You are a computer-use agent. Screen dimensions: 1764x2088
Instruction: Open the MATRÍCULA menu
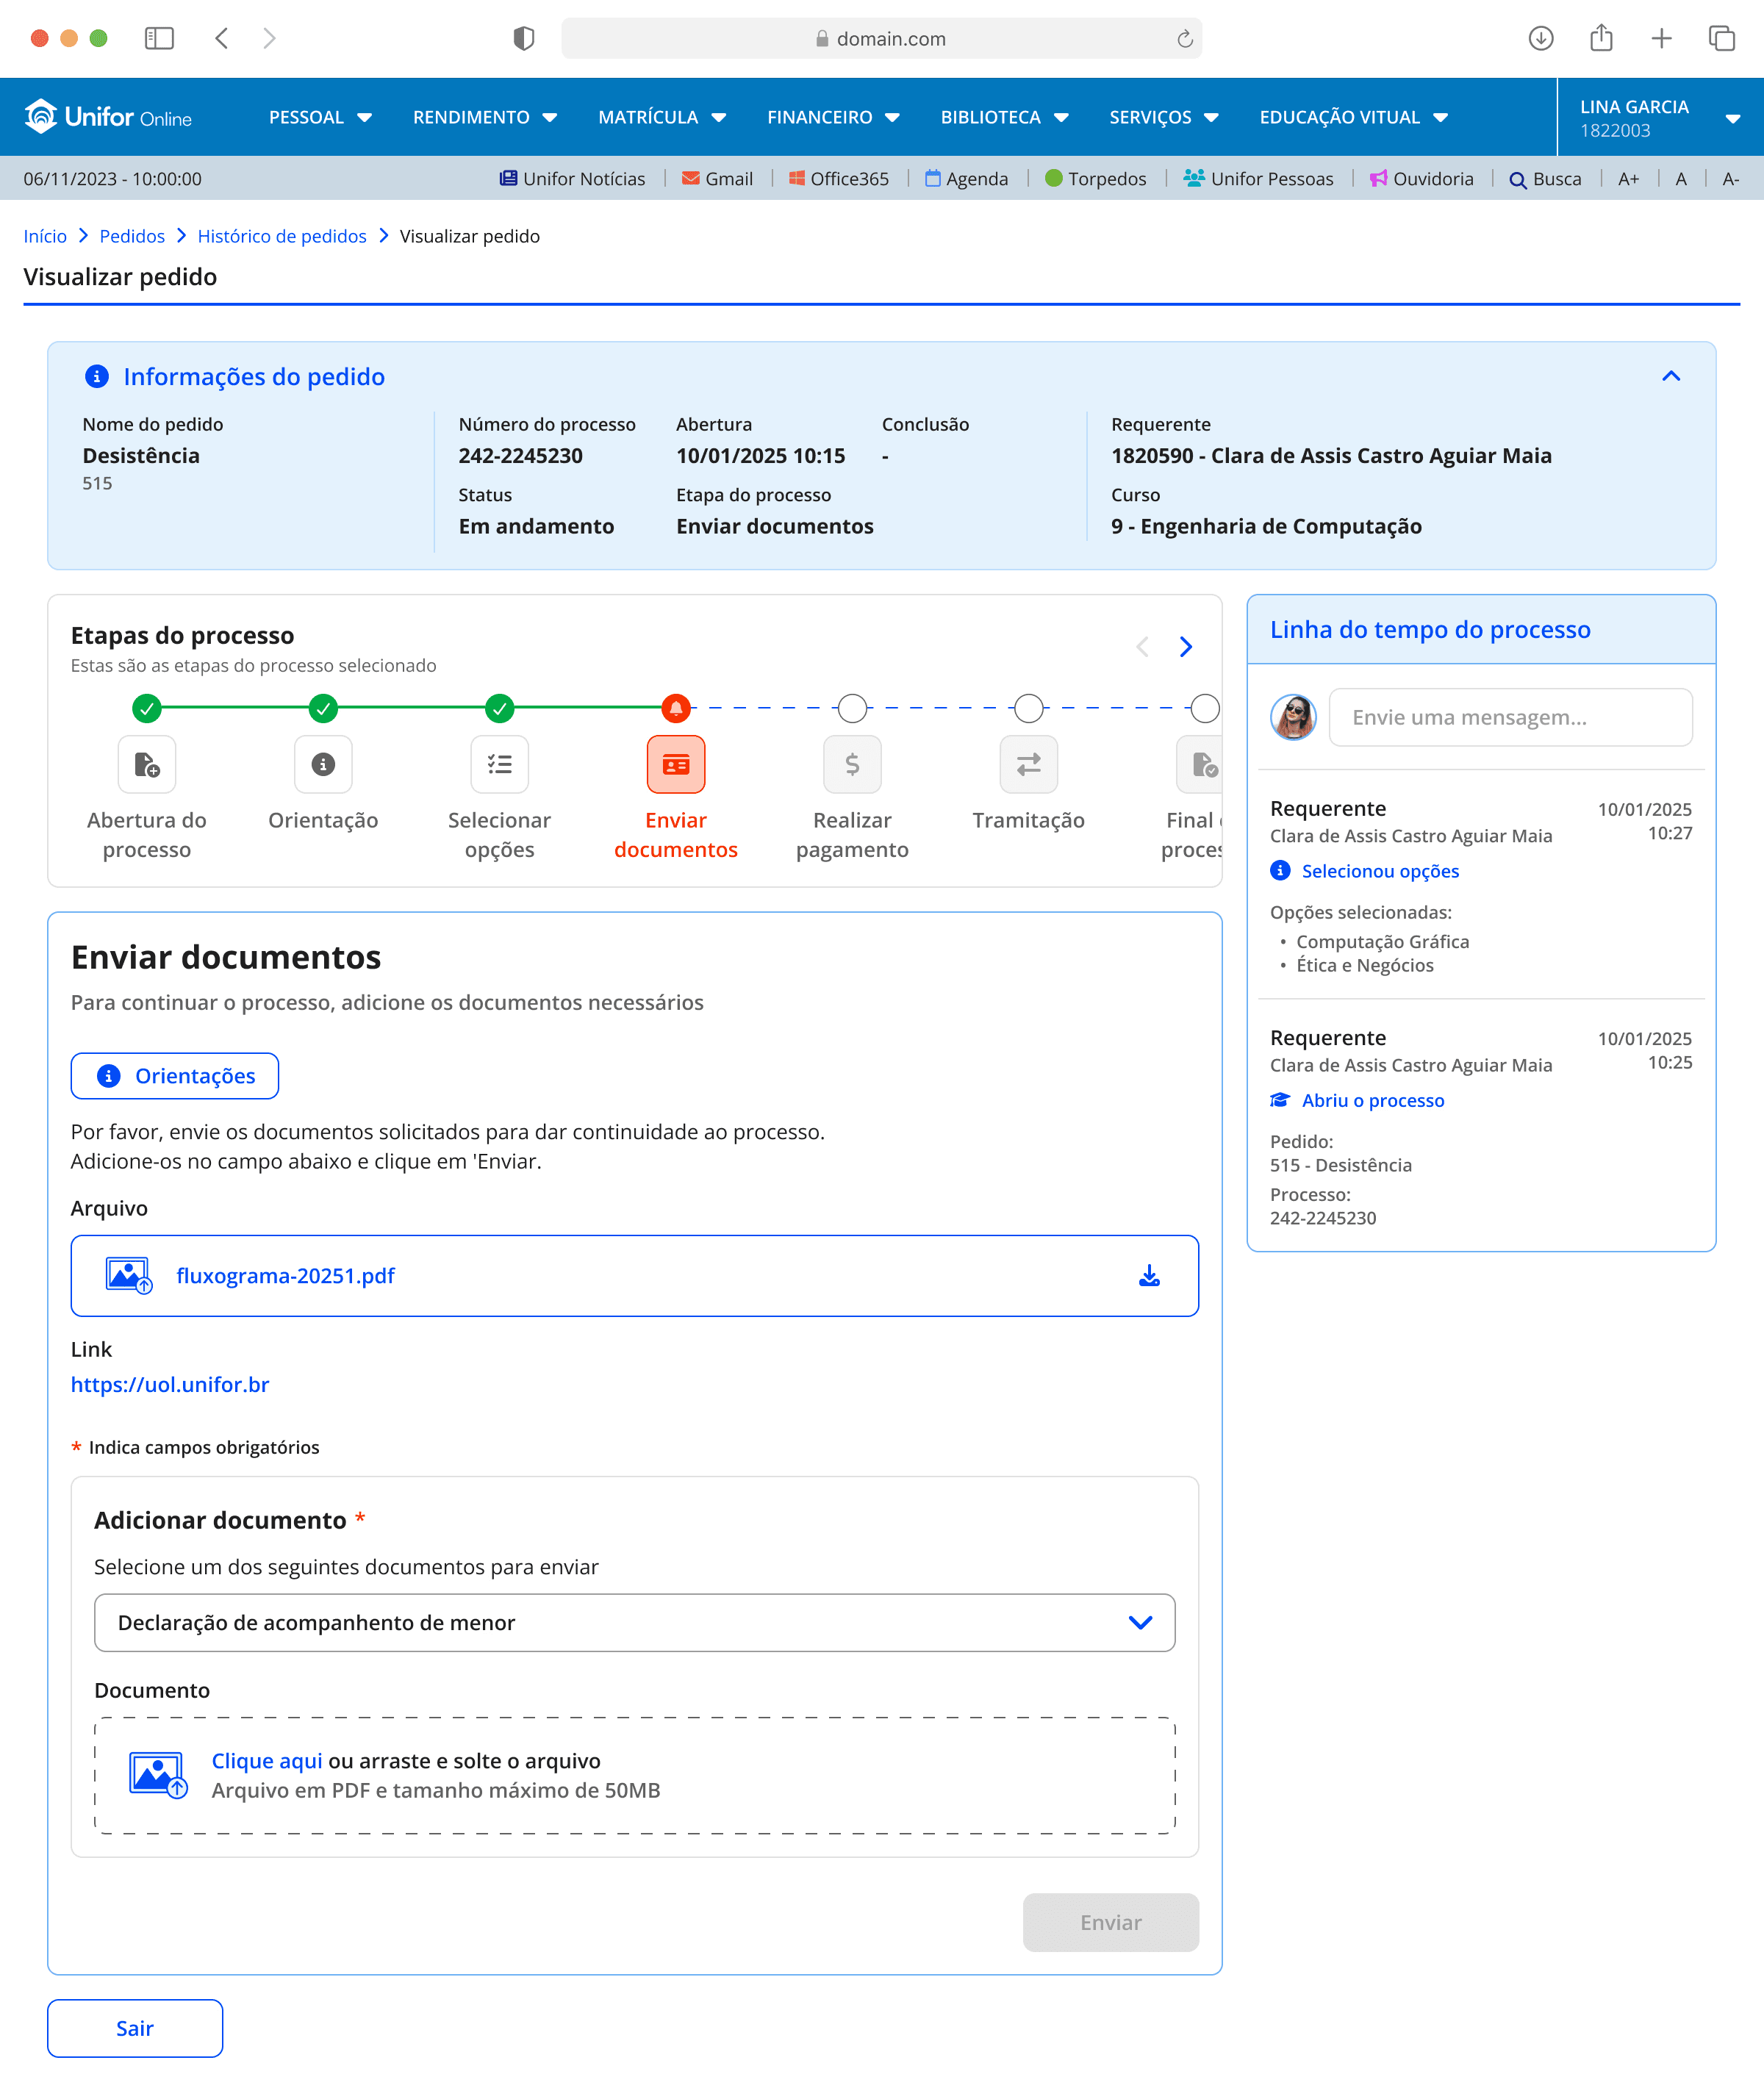coord(661,117)
